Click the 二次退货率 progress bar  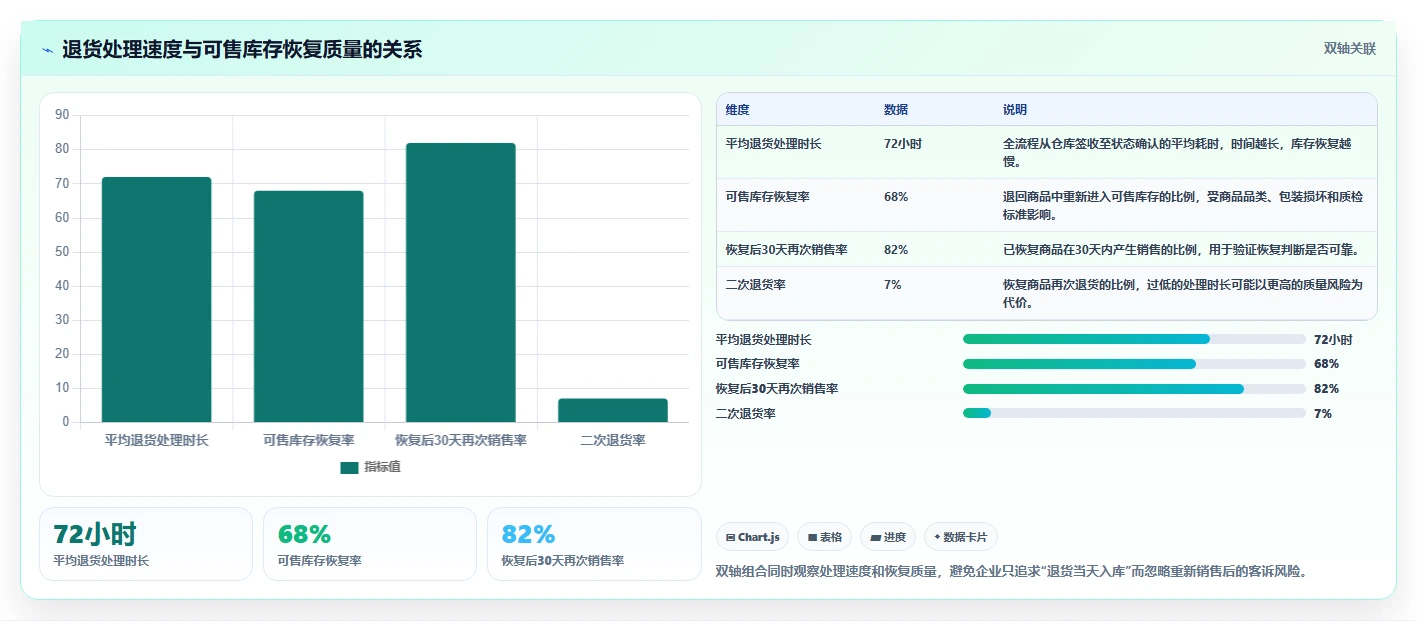pos(1134,413)
